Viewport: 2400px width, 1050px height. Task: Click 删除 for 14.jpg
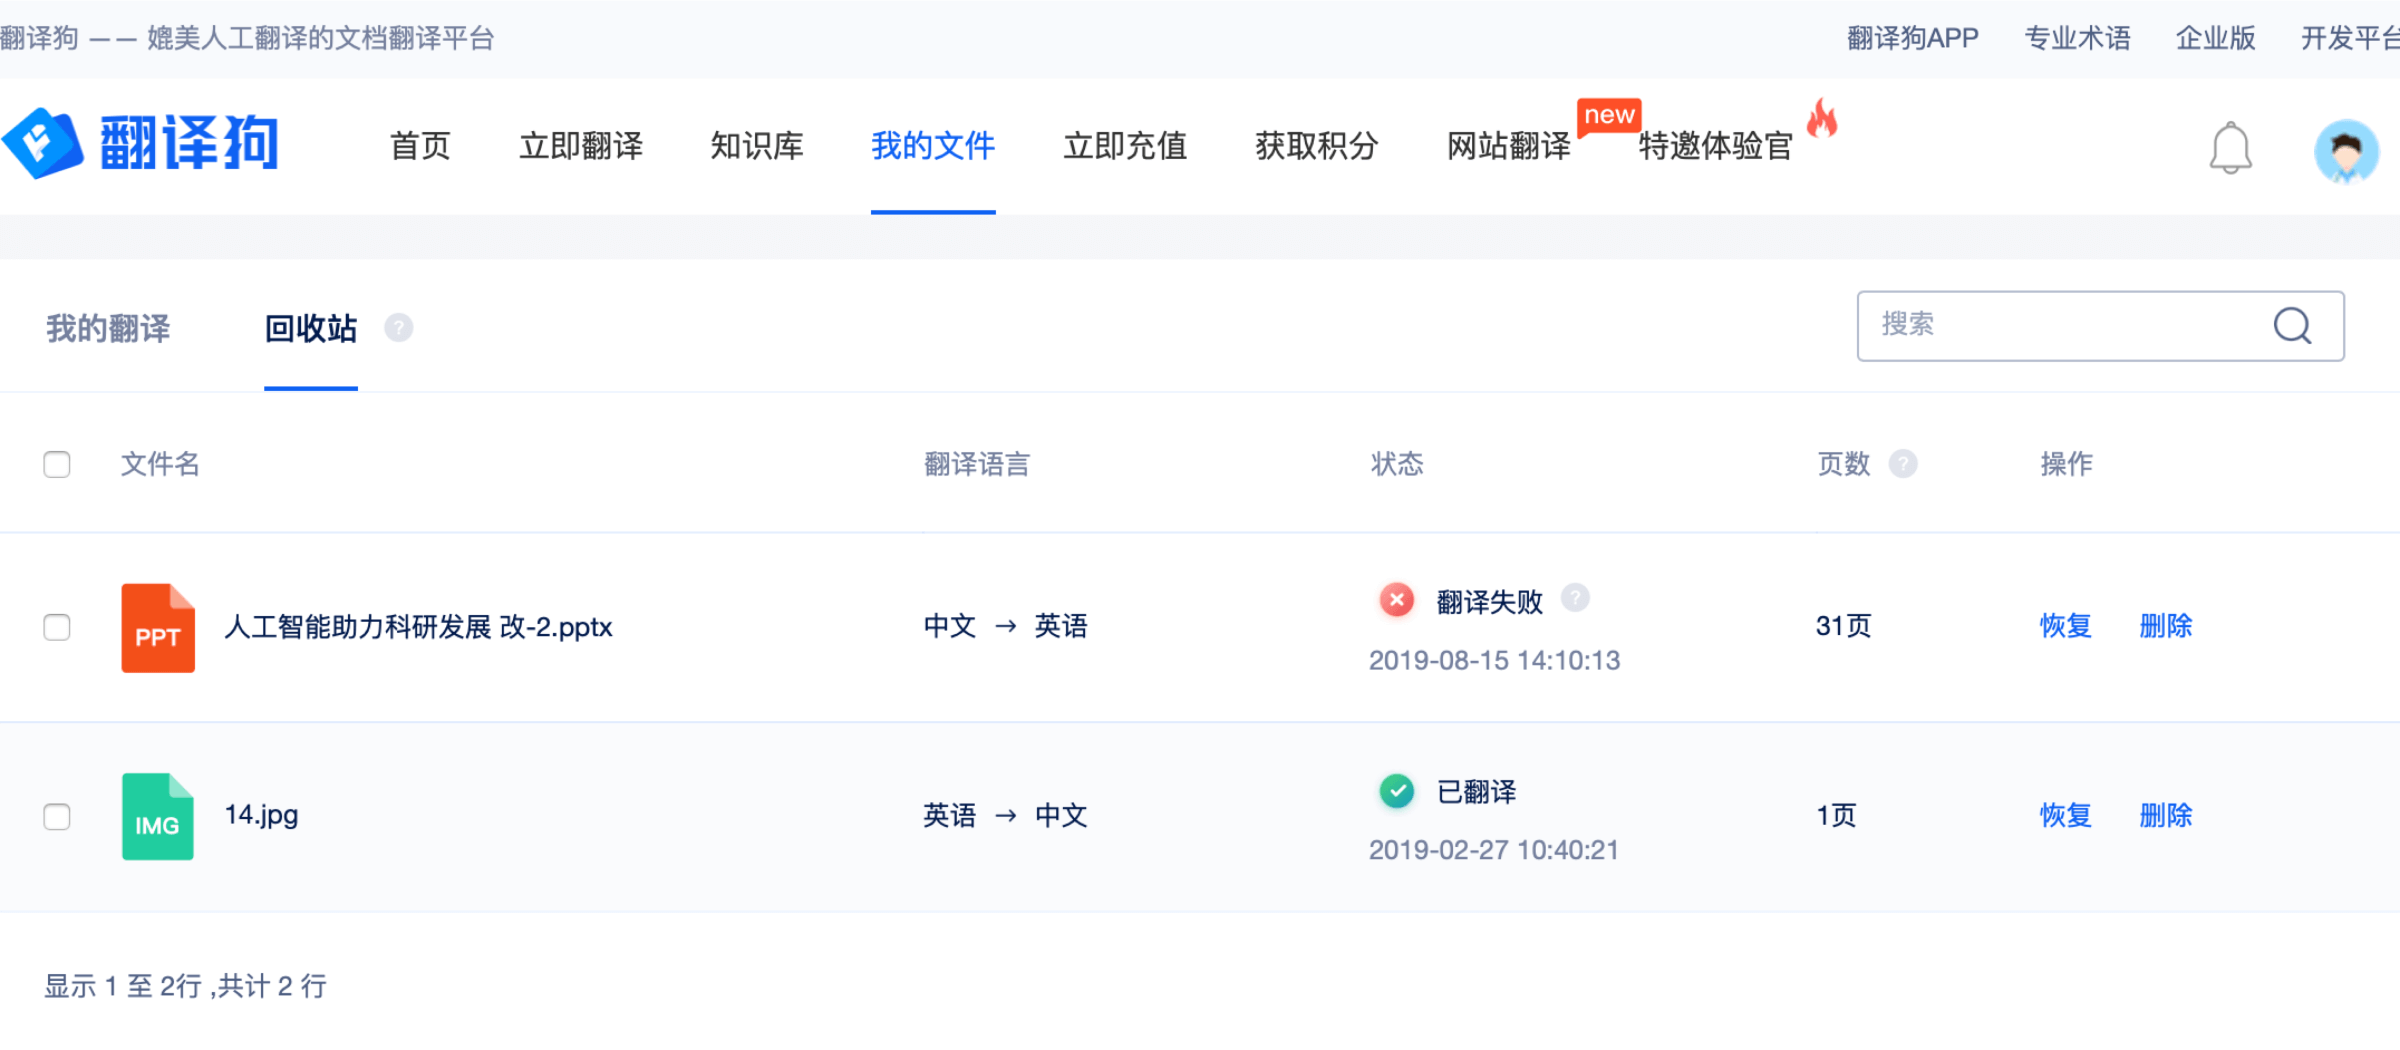coord(2166,815)
